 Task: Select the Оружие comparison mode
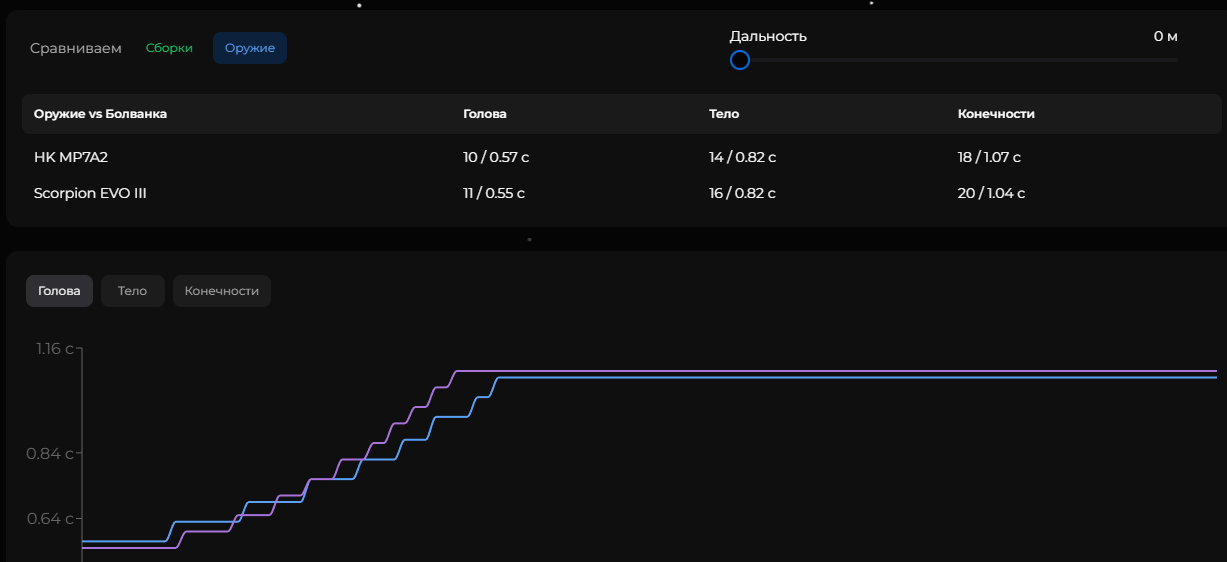pos(250,48)
